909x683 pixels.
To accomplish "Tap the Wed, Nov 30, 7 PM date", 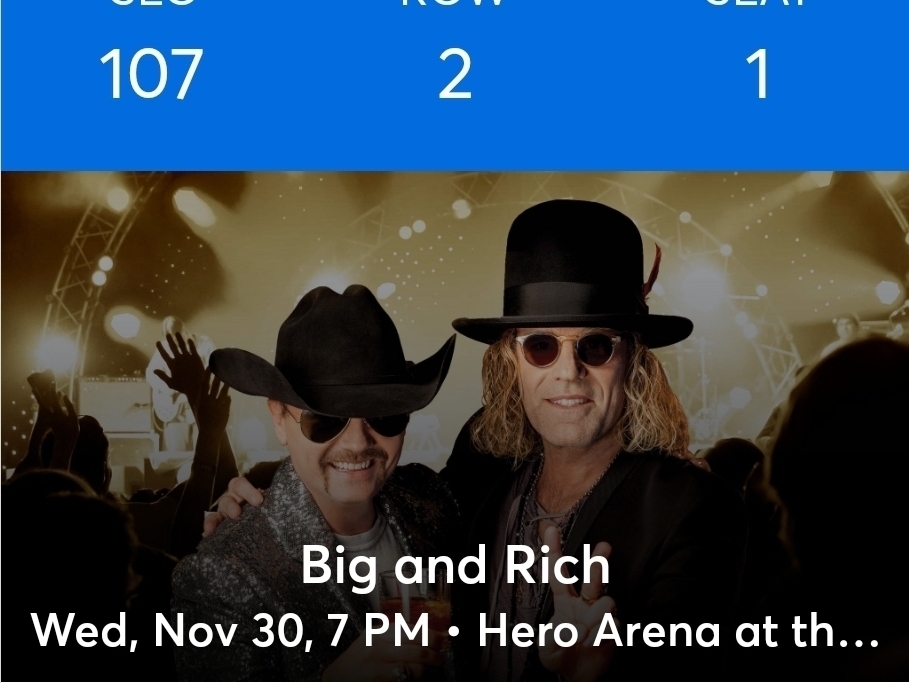I will [x=230, y=631].
